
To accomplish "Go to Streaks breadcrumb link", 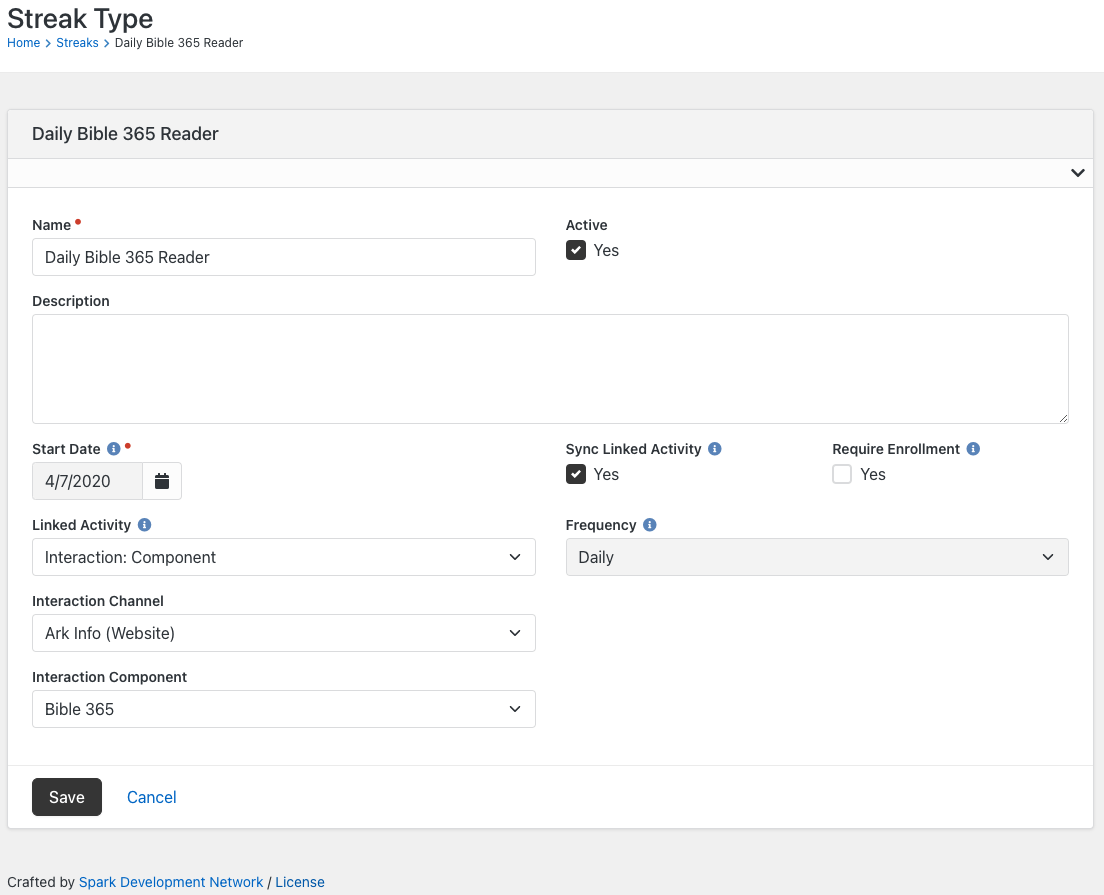I will pyautogui.click(x=77, y=42).
